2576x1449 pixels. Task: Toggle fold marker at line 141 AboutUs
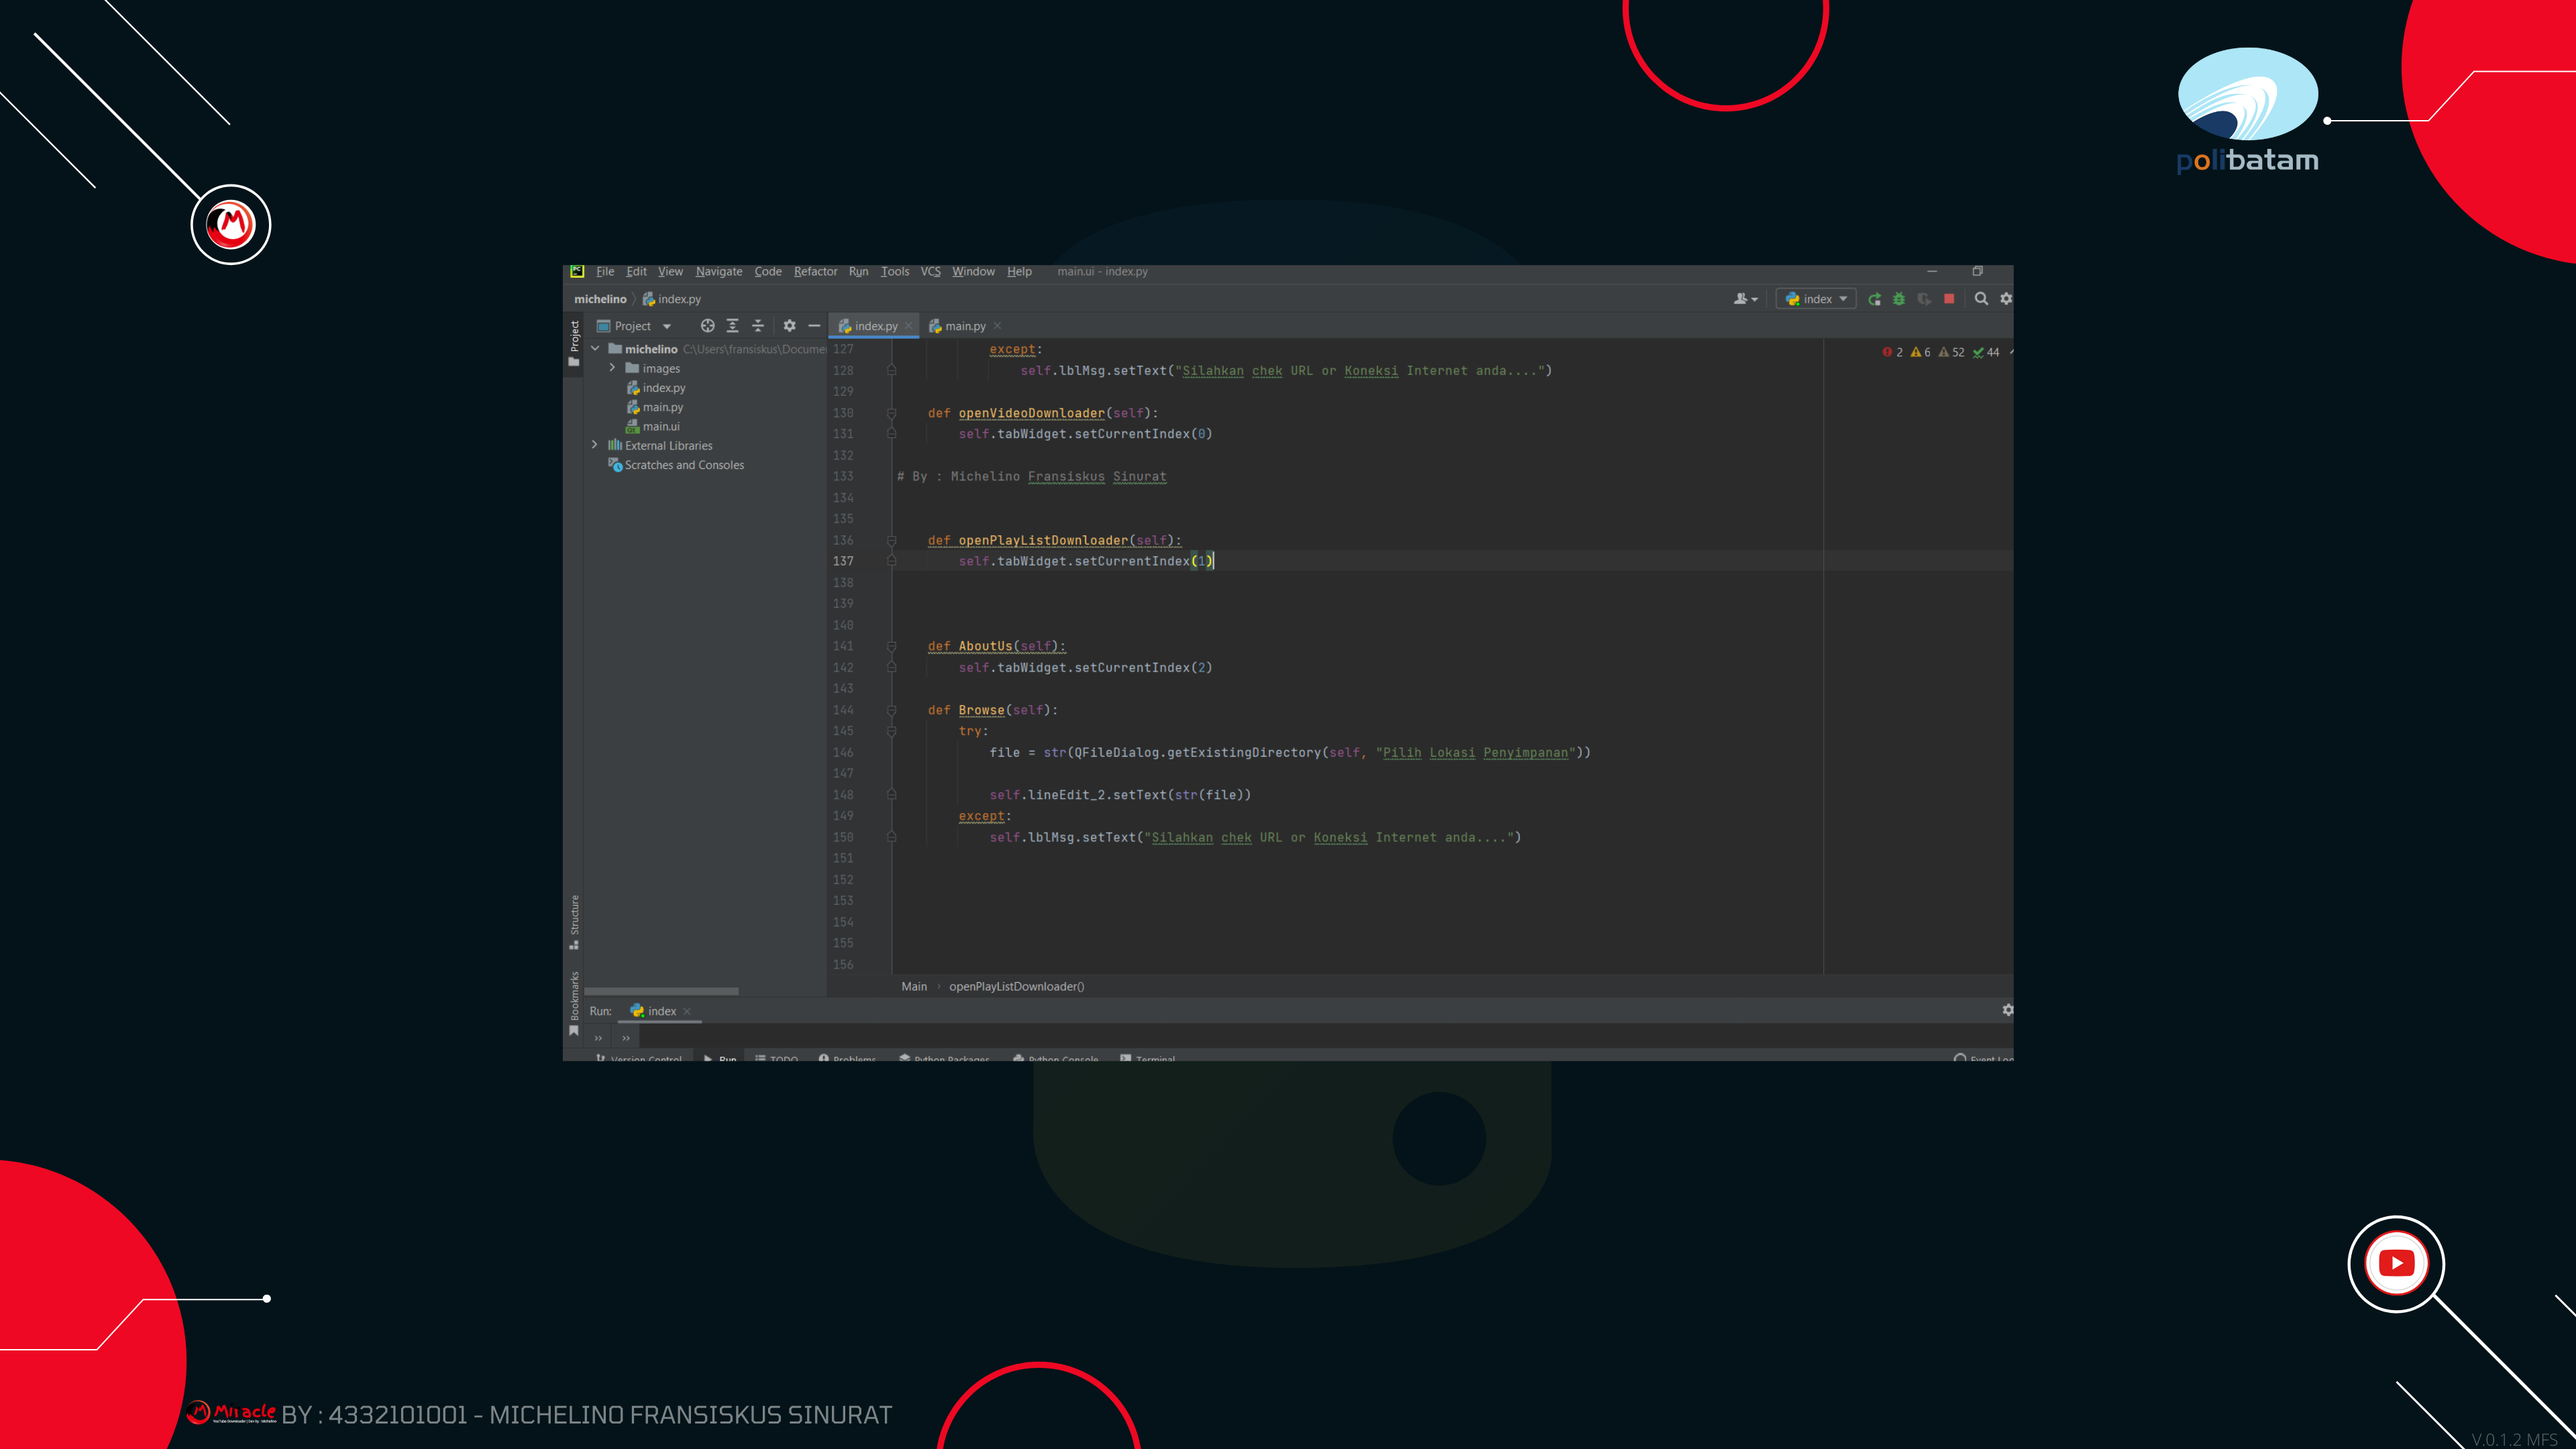tap(891, 646)
